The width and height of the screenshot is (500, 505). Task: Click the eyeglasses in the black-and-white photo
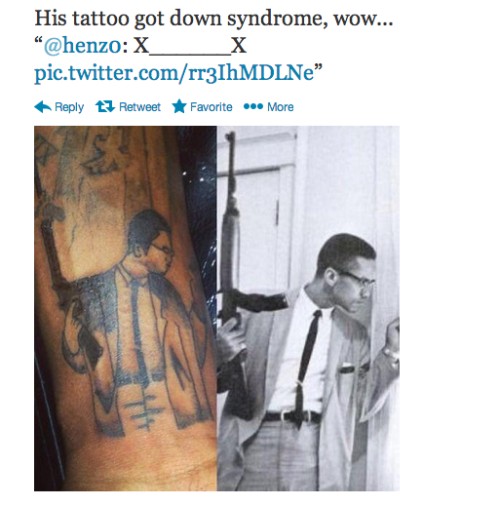coord(357,279)
